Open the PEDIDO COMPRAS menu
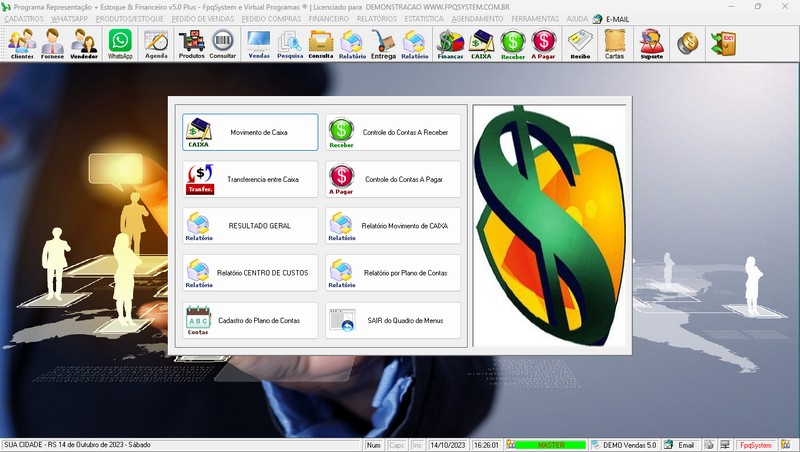 pos(271,19)
